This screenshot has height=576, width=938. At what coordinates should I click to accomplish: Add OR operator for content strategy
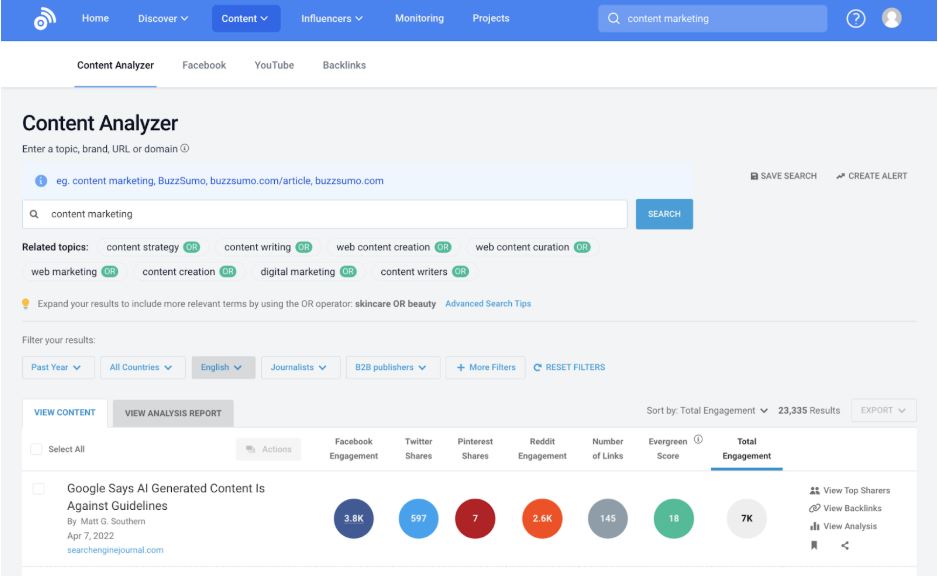coord(191,247)
